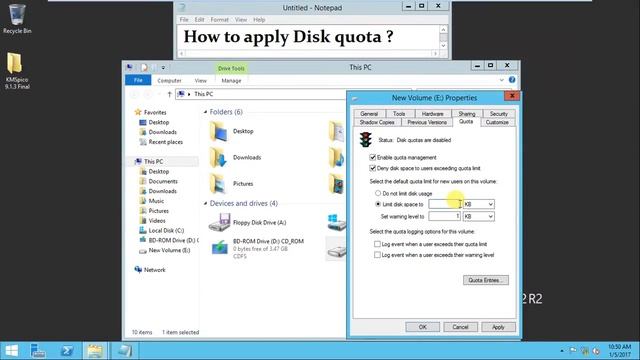Switch to the Security tab

point(499,114)
